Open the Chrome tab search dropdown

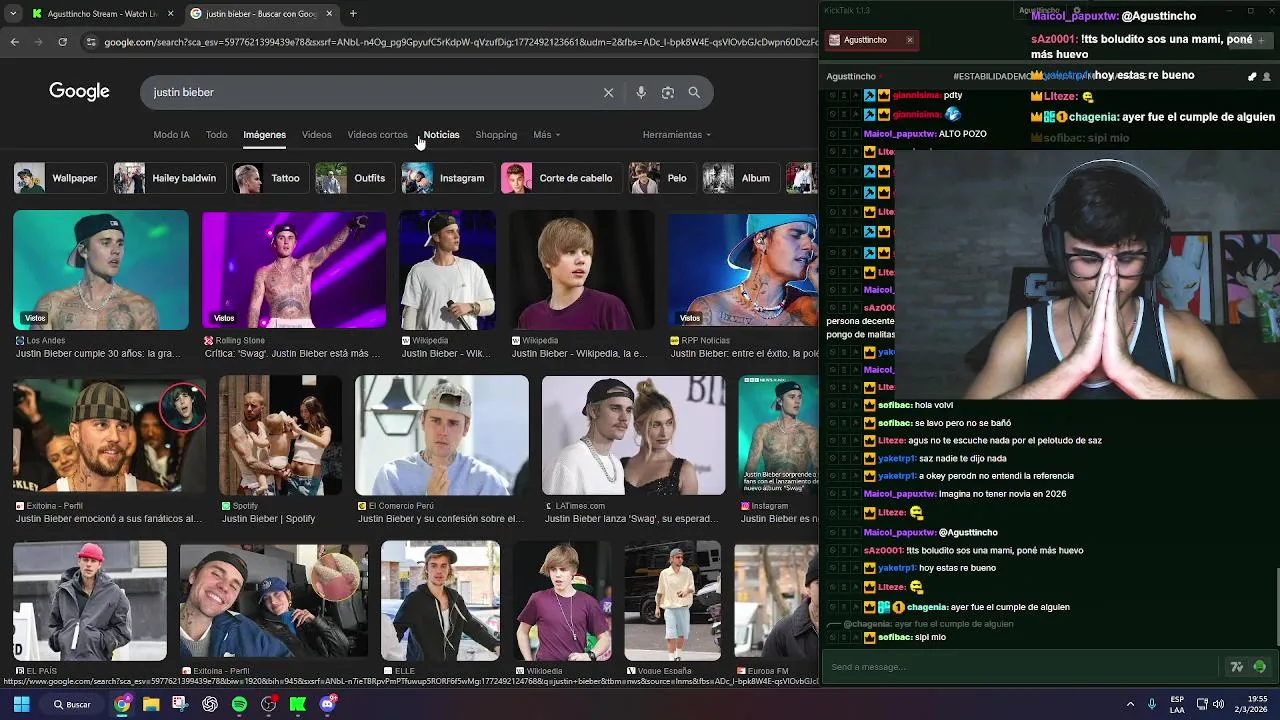click(12, 13)
